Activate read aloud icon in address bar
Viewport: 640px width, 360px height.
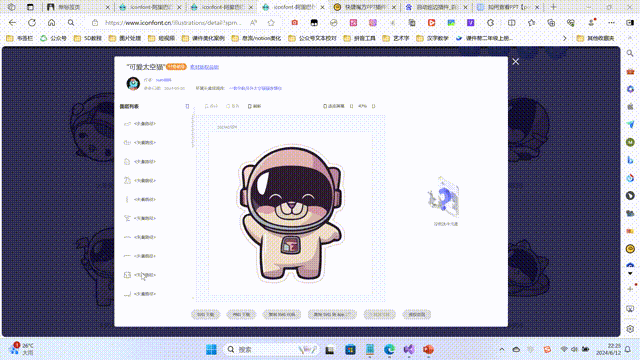click(253, 23)
